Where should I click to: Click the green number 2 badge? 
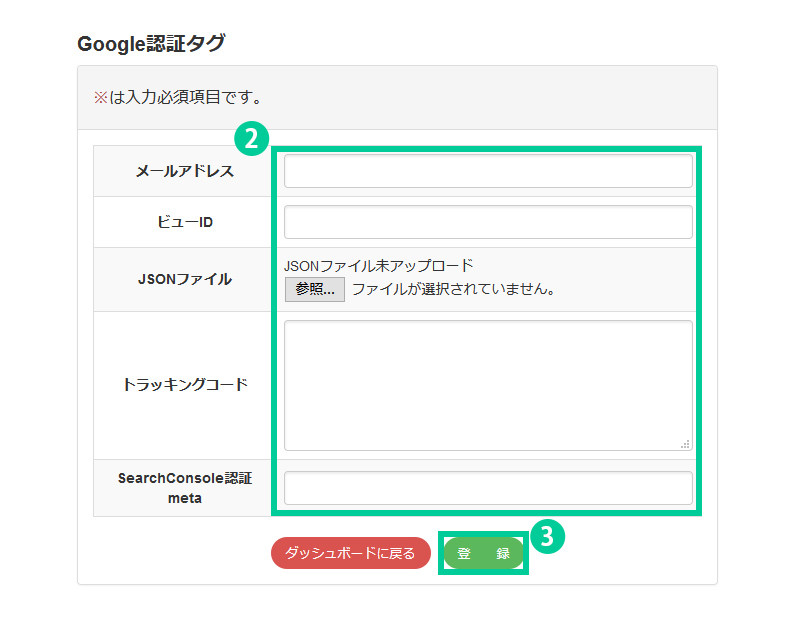point(252,137)
